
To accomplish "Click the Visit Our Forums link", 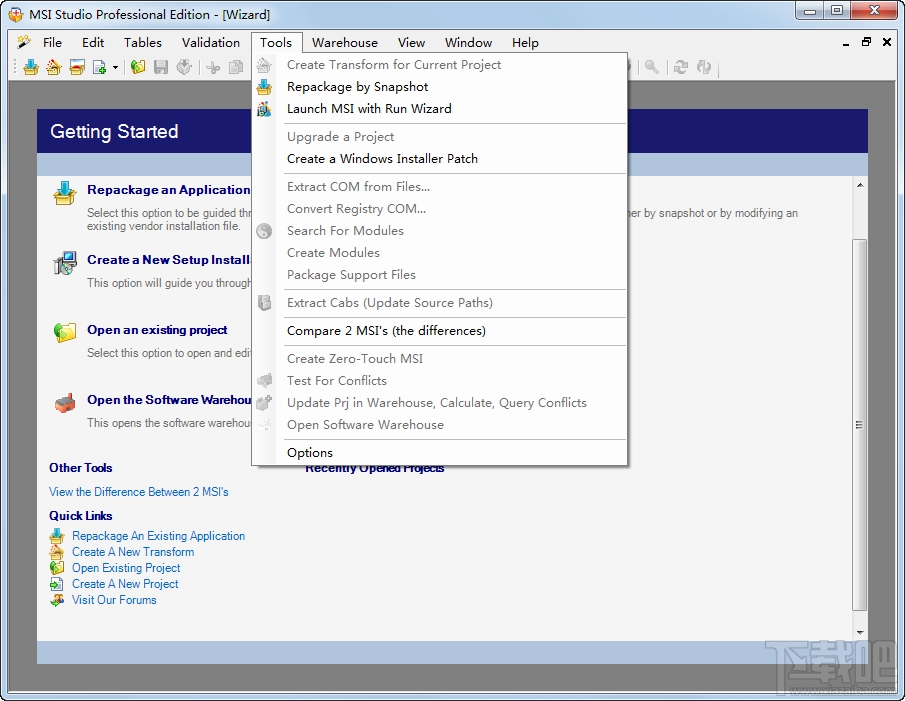I will (x=114, y=600).
